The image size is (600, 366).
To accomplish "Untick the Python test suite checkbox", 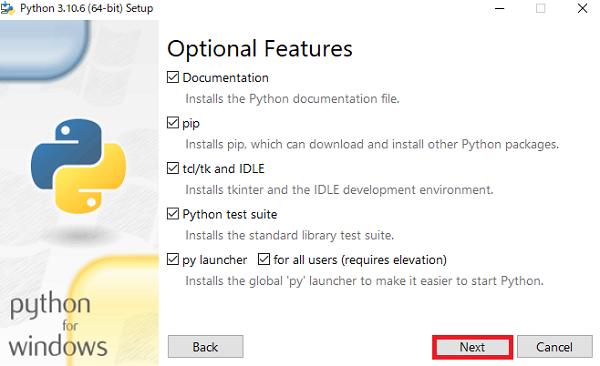I will 173,214.
